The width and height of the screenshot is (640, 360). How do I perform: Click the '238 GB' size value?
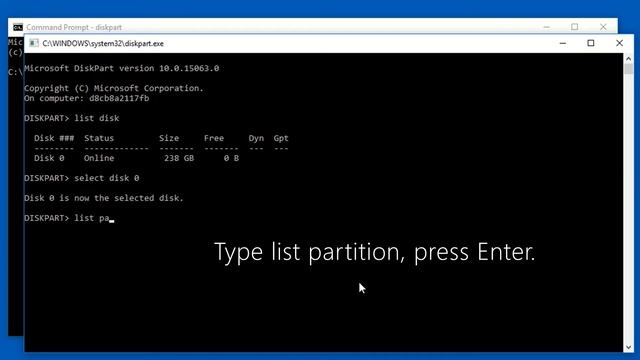click(179, 158)
